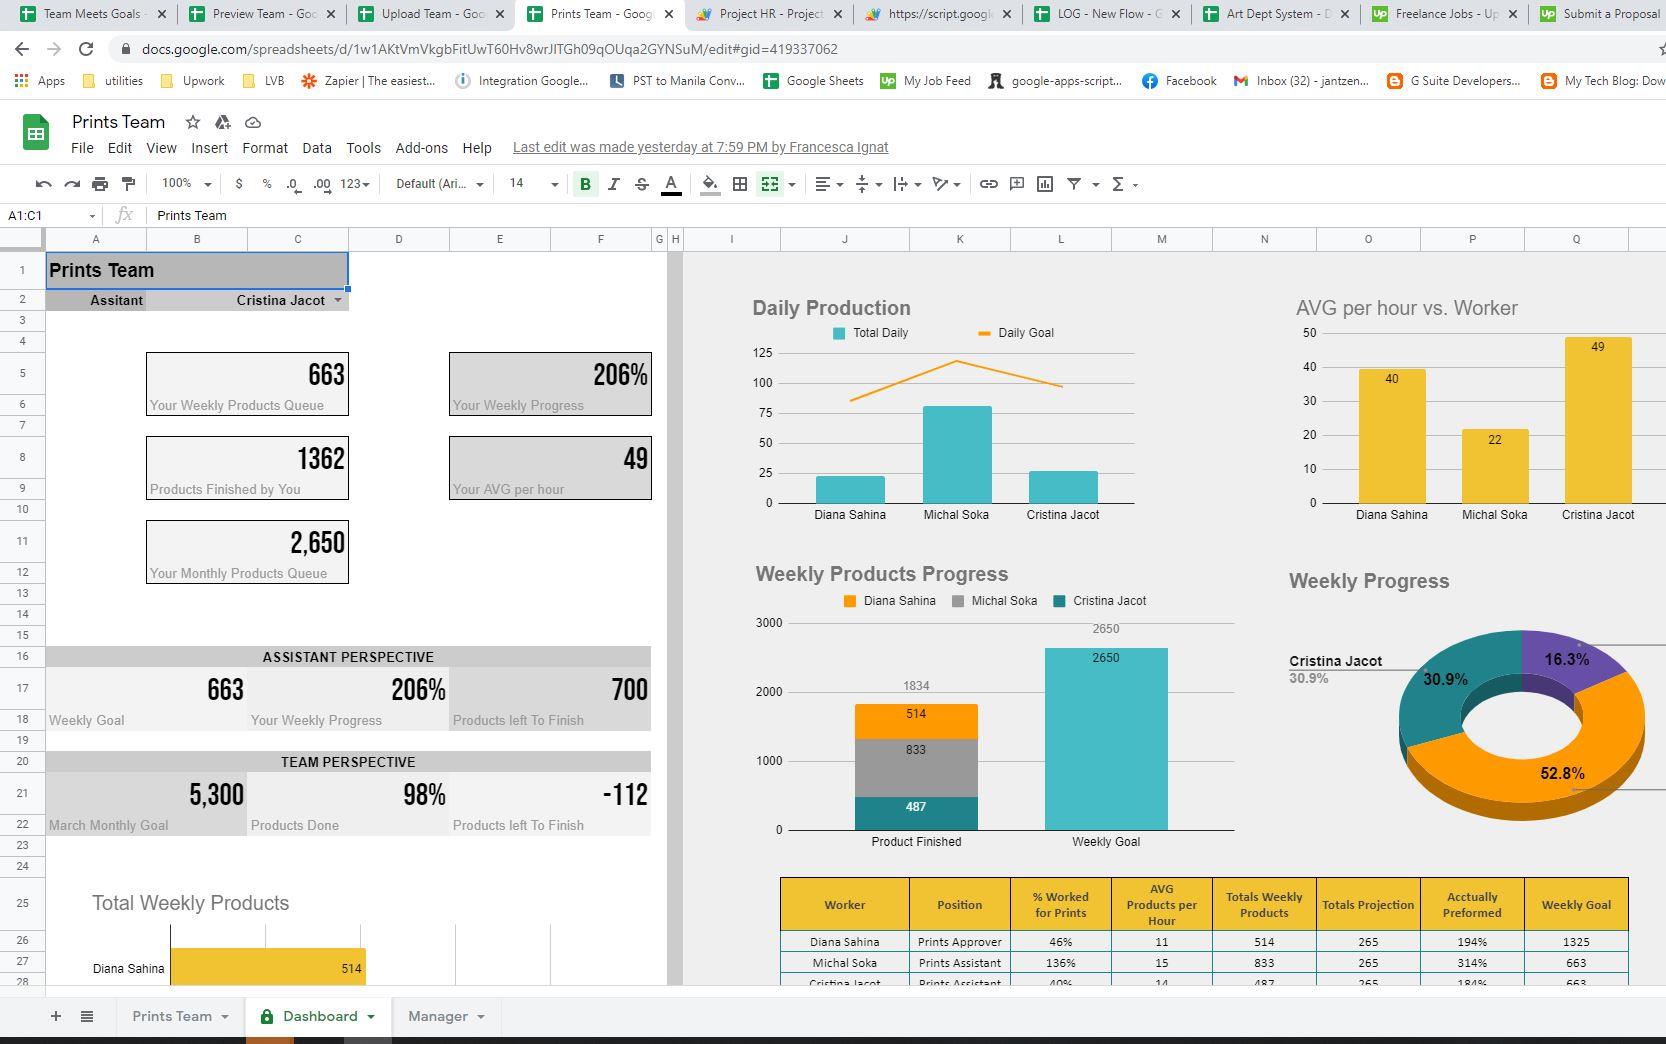Open the Format menu
Viewport: 1666px width, 1044px height.
(264, 148)
